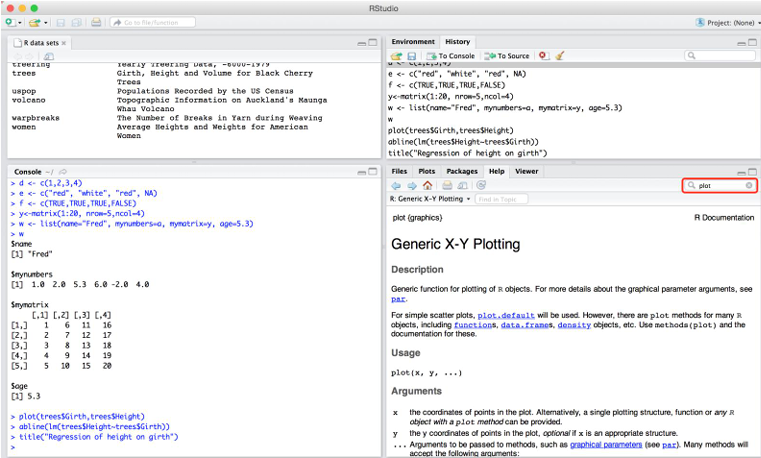Open the data.frames link
This screenshot has width=761, height=458.
tap(527, 325)
